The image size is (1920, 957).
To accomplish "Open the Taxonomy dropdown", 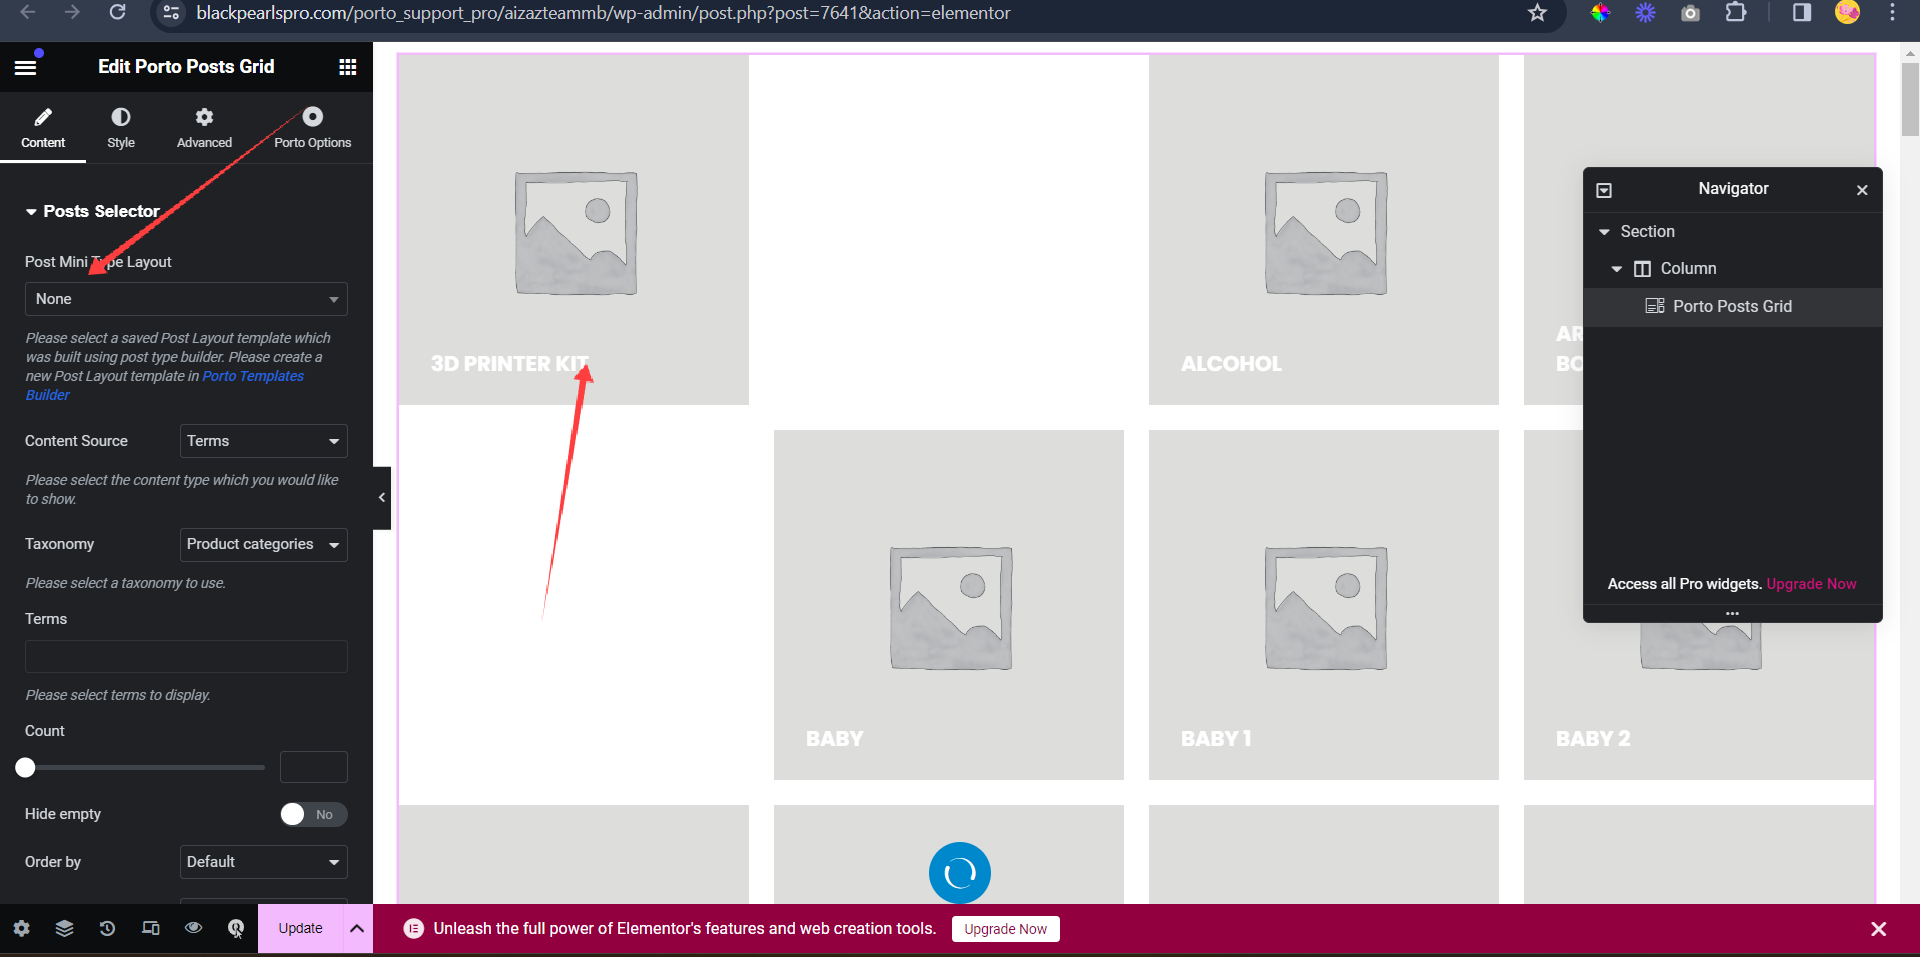I will click(x=263, y=544).
